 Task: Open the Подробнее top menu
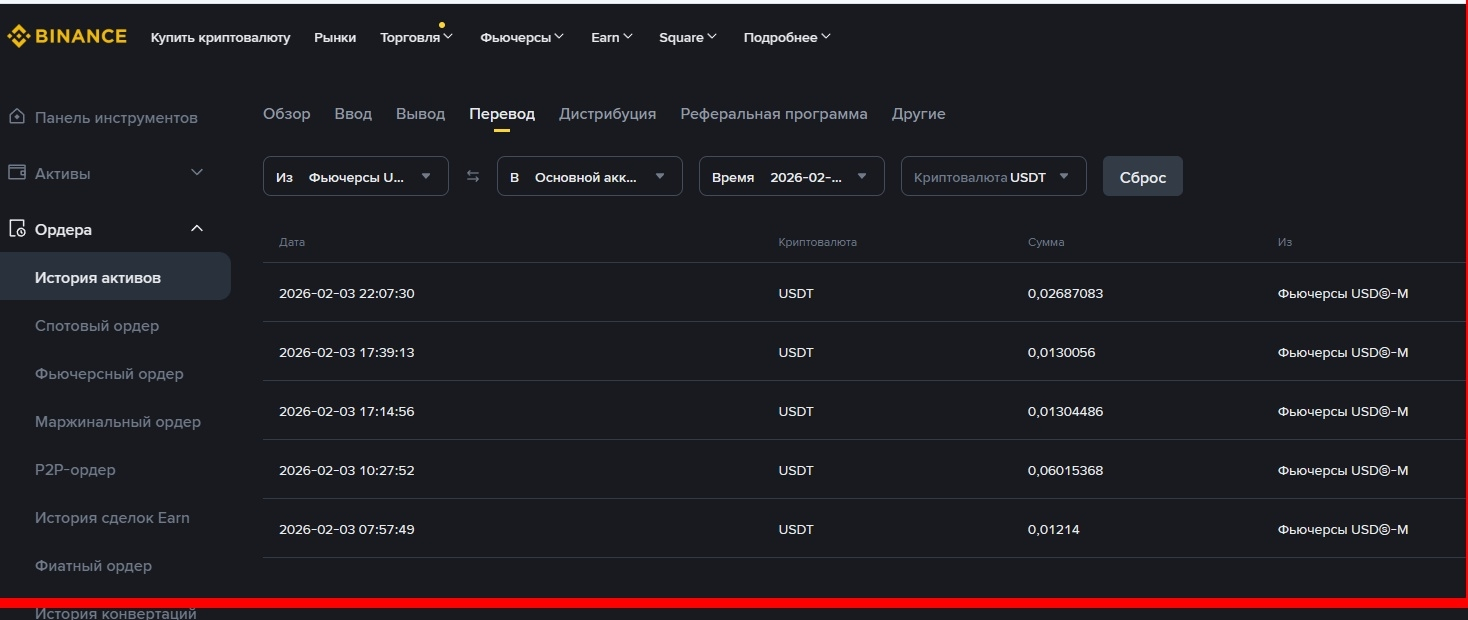pyautogui.click(x=787, y=37)
